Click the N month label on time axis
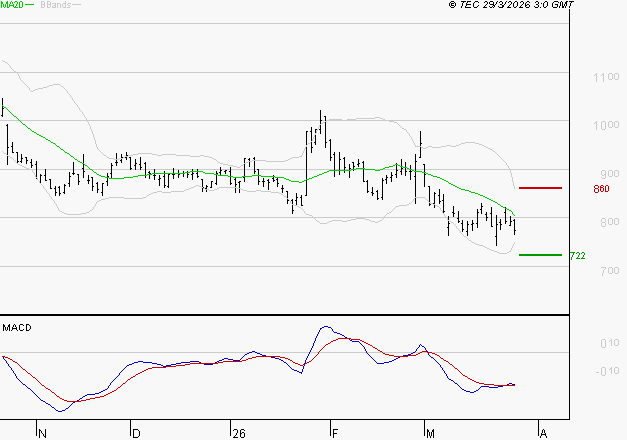 point(42,434)
